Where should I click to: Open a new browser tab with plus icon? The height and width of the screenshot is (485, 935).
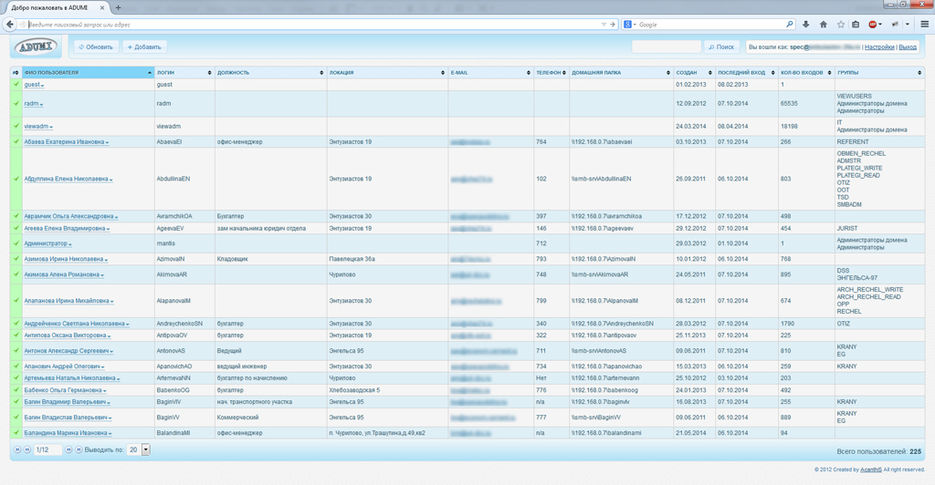click(118, 8)
